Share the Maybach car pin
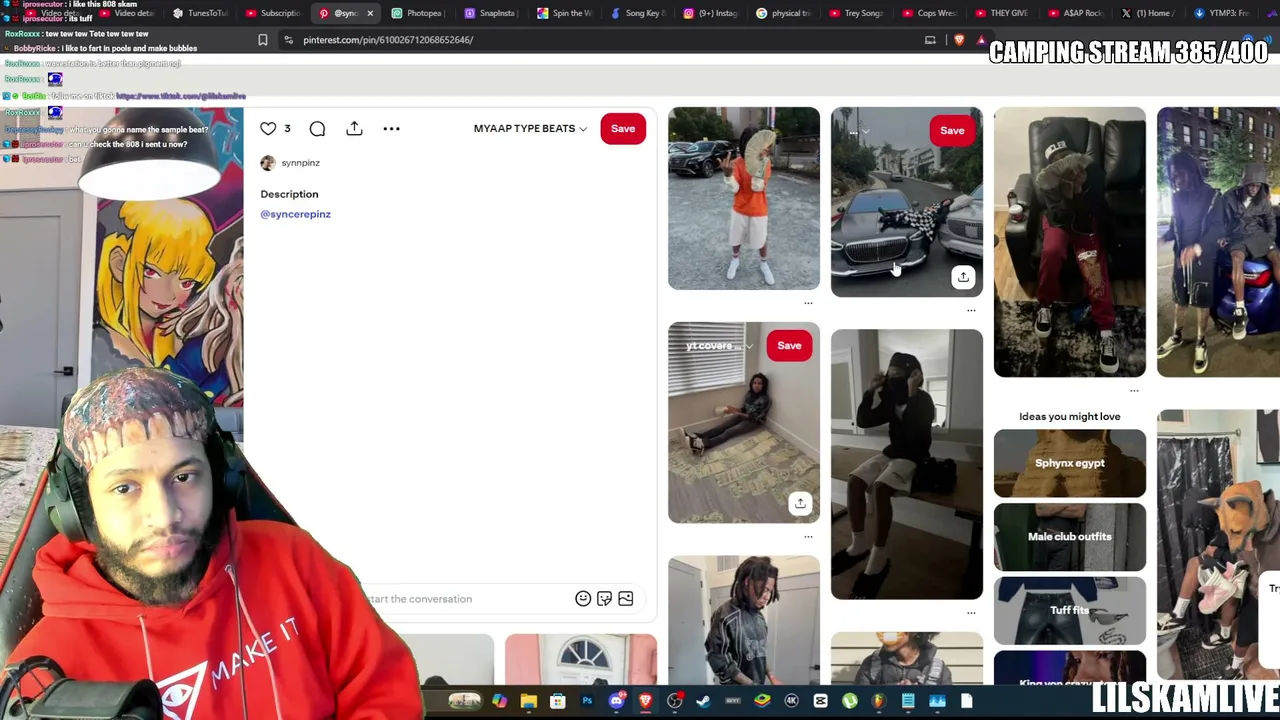This screenshot has width=1280, height=720. pyautogui.click(x=963, y=277)
